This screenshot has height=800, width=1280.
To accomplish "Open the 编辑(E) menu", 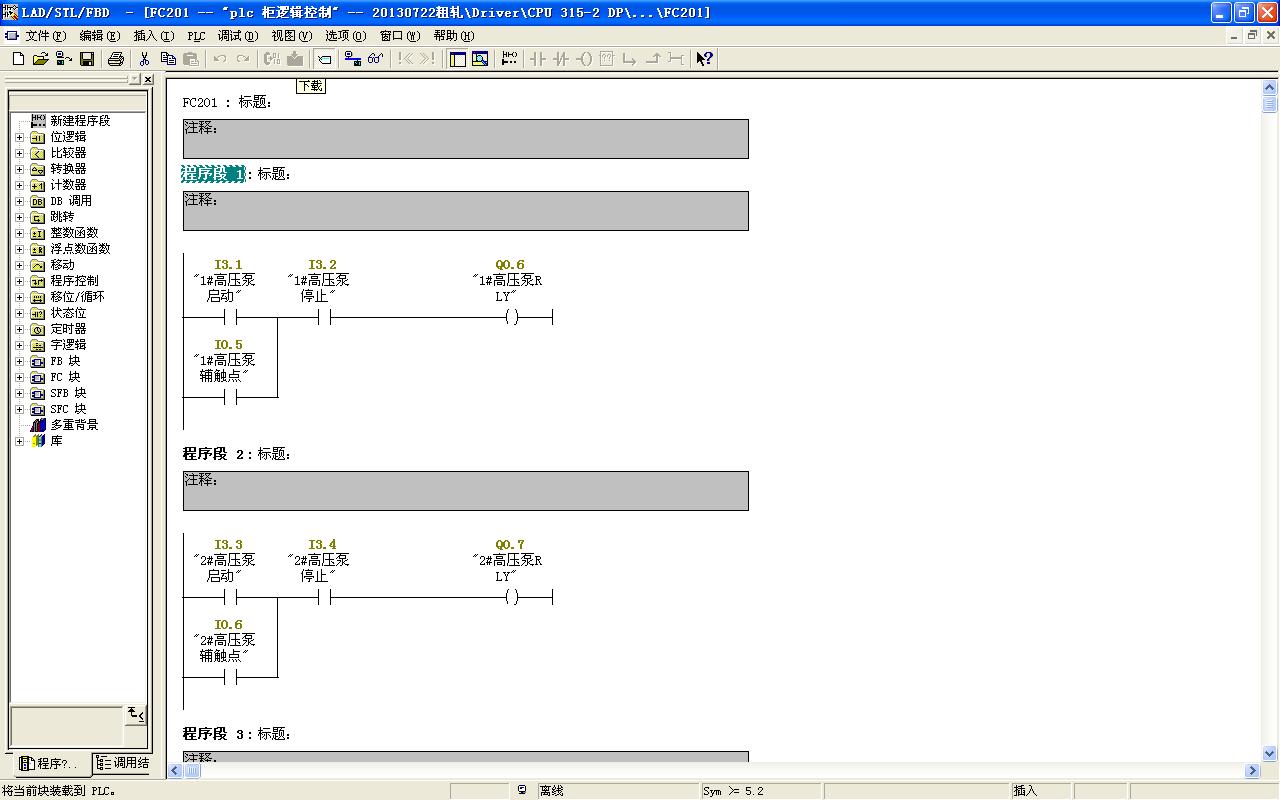I will click(100, 36).
